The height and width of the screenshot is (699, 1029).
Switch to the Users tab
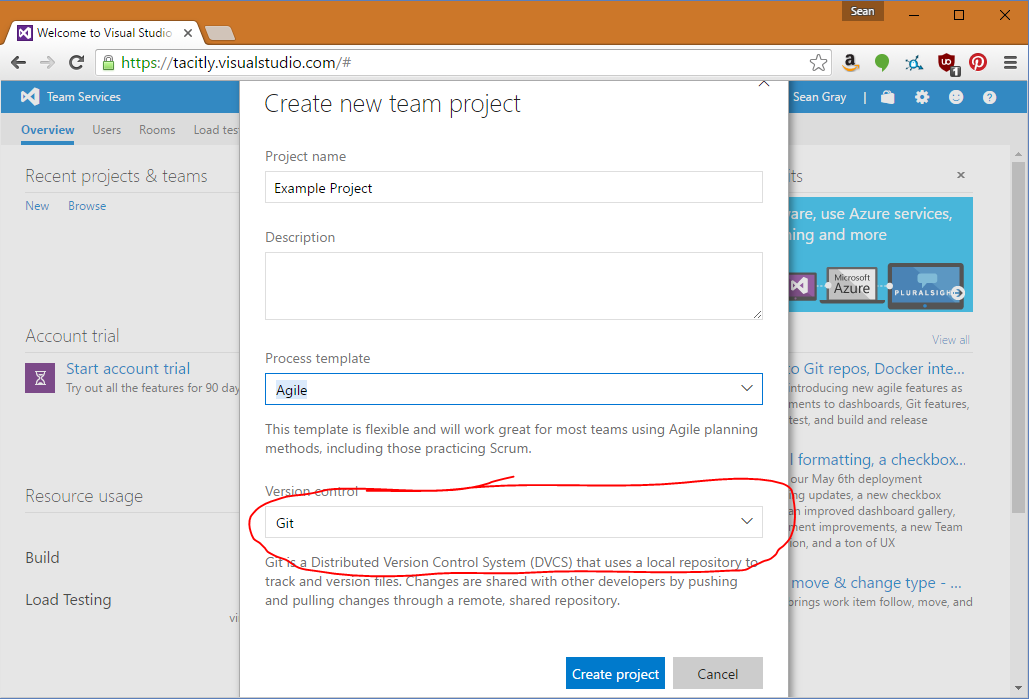click(107, 130)
